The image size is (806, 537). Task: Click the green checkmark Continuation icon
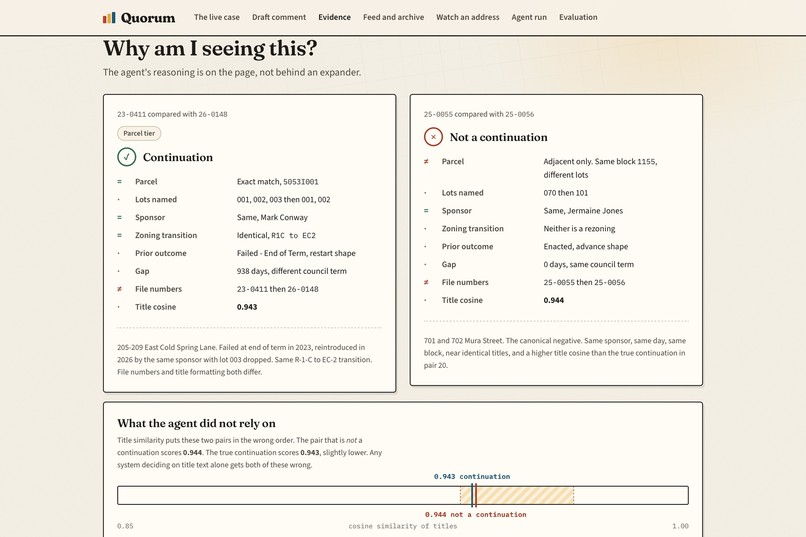click(x=126, y=157)
